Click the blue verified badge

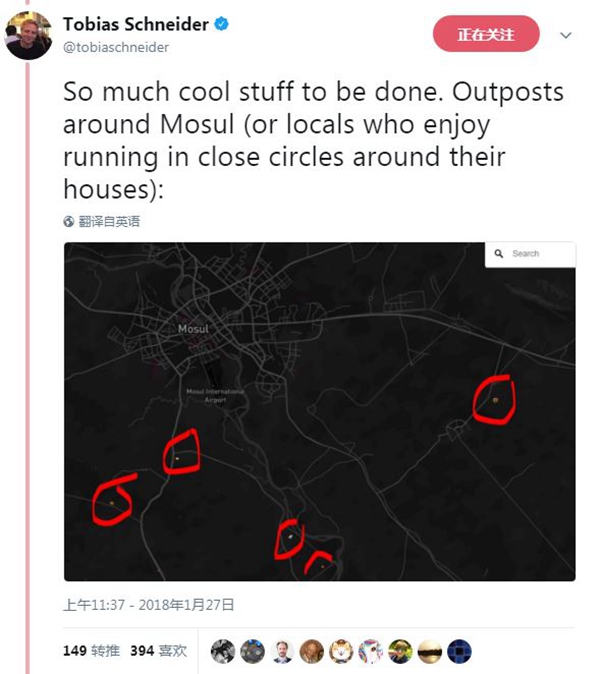(222, 24)
